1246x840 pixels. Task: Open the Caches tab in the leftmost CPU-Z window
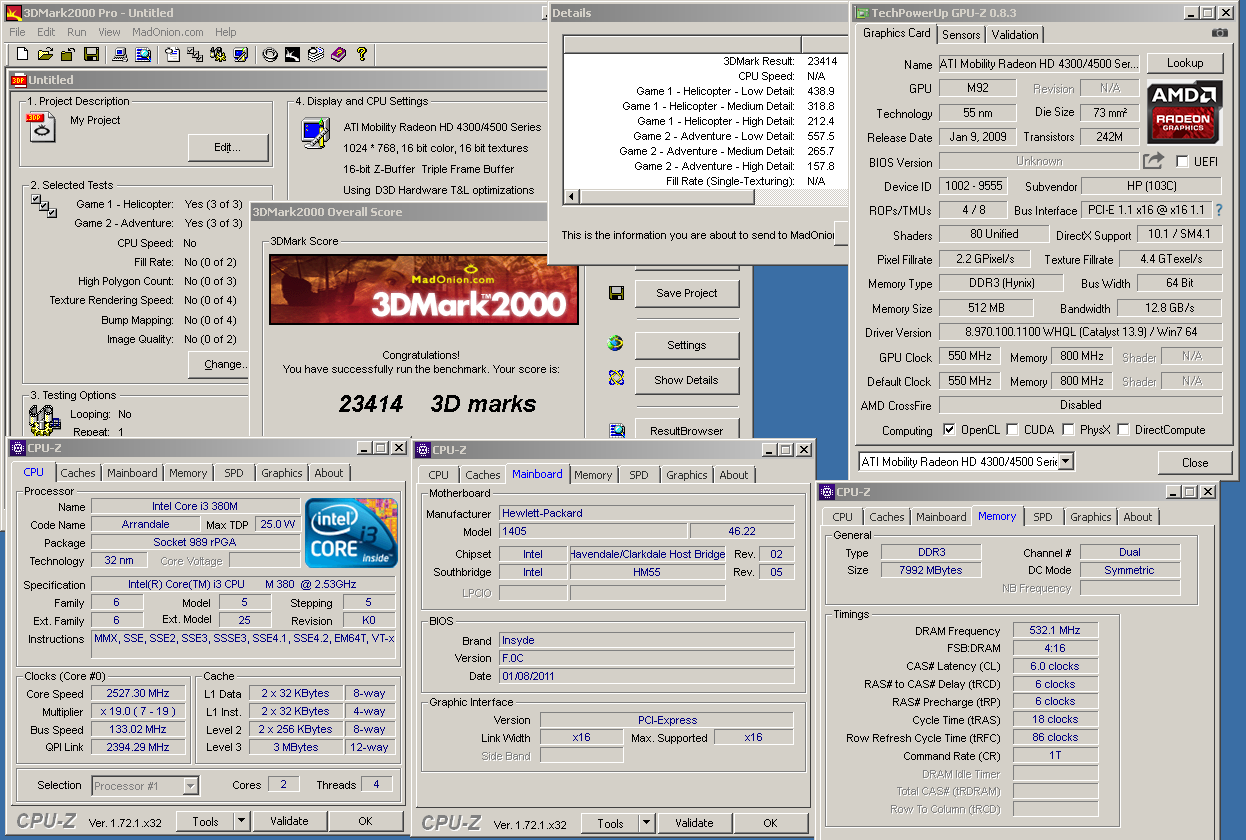tap(78, 473)
